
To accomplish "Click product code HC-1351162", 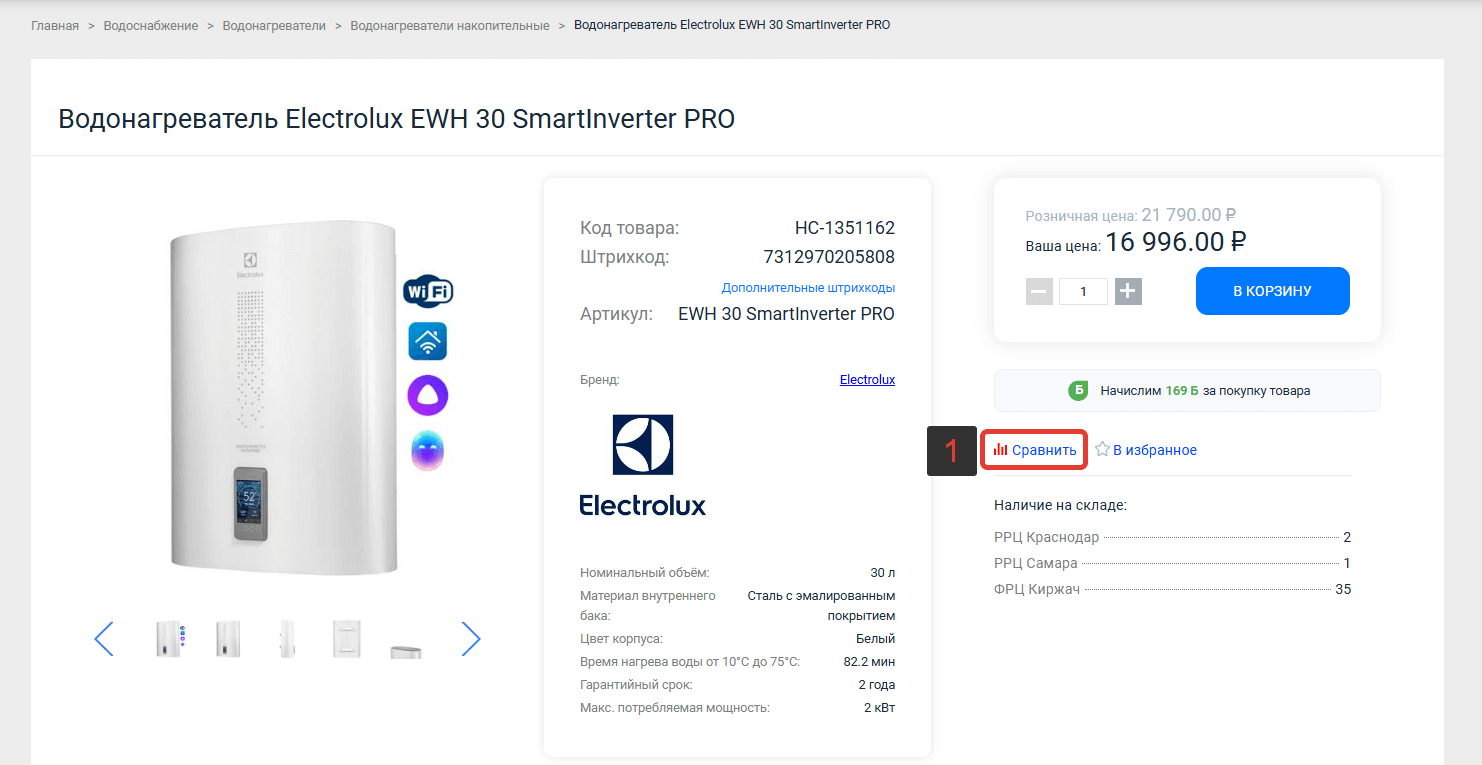I will pyautogui.click(x=845, y=228).
